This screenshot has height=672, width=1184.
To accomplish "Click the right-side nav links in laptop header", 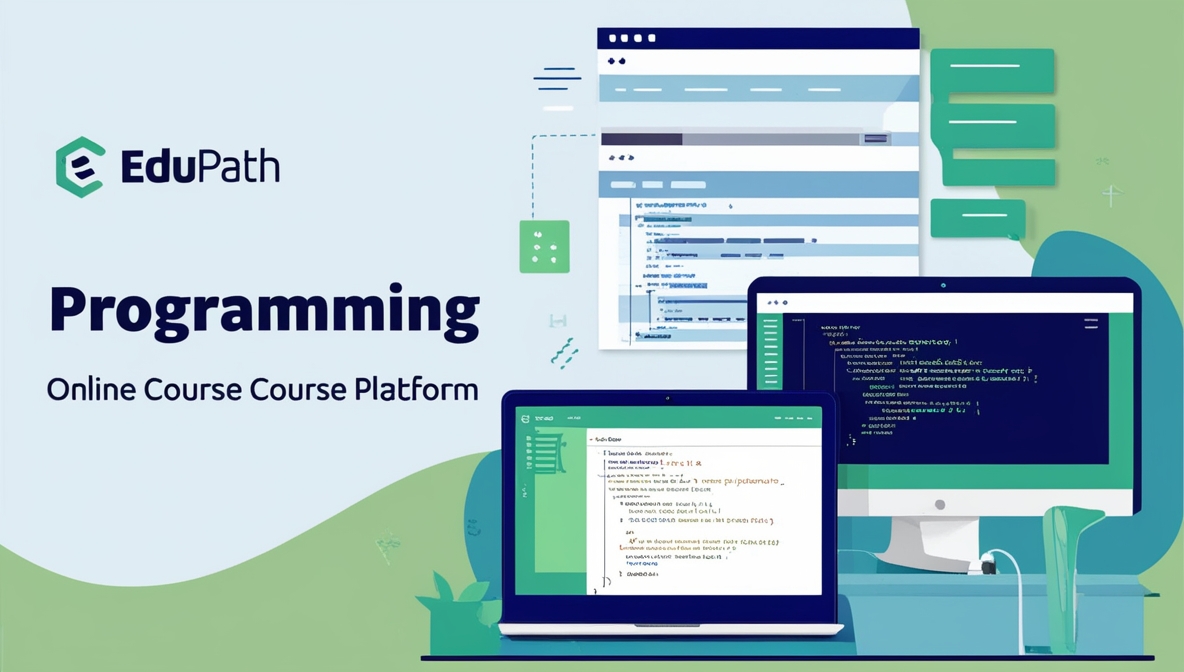I will 794,418.
